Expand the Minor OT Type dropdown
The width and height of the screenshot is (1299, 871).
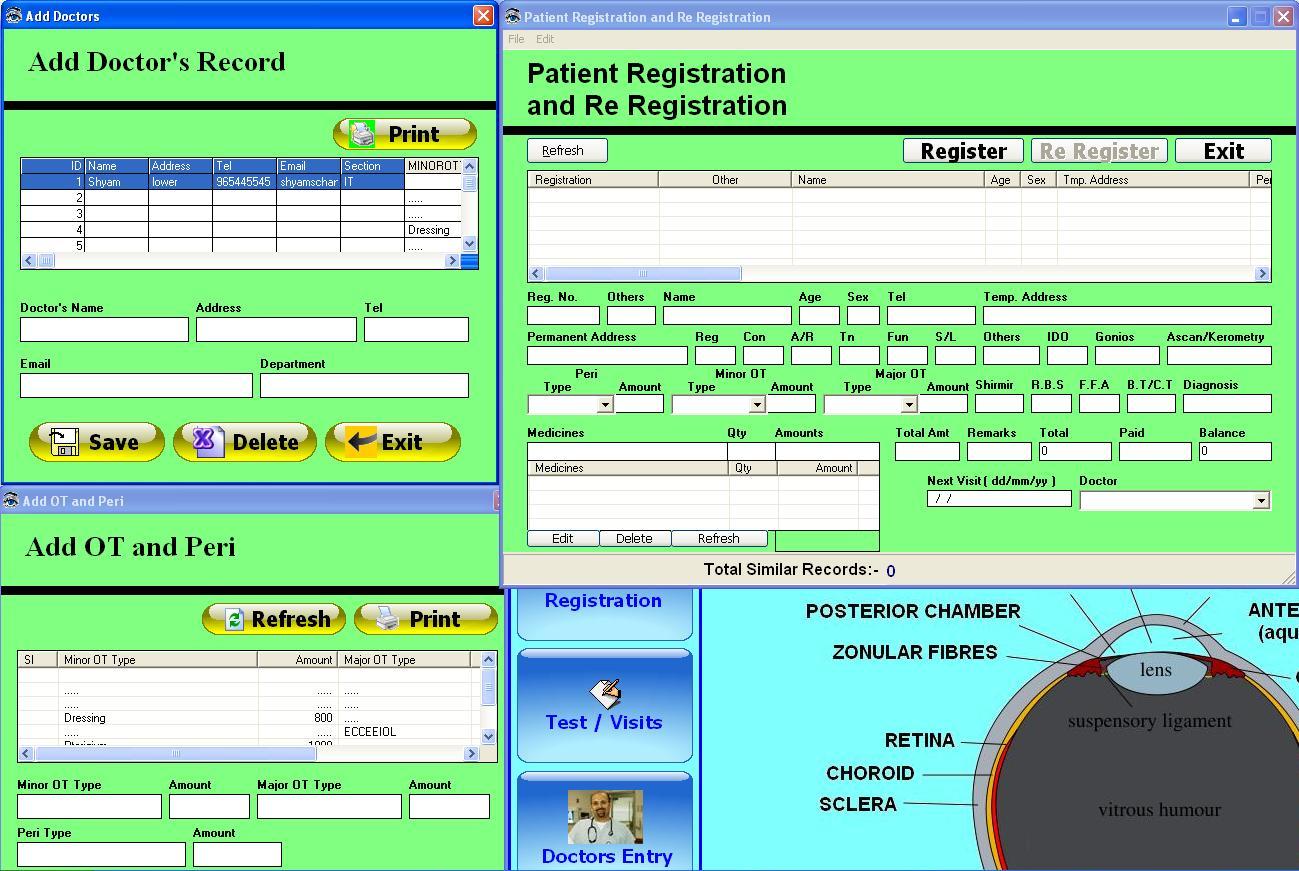point(757,405)
